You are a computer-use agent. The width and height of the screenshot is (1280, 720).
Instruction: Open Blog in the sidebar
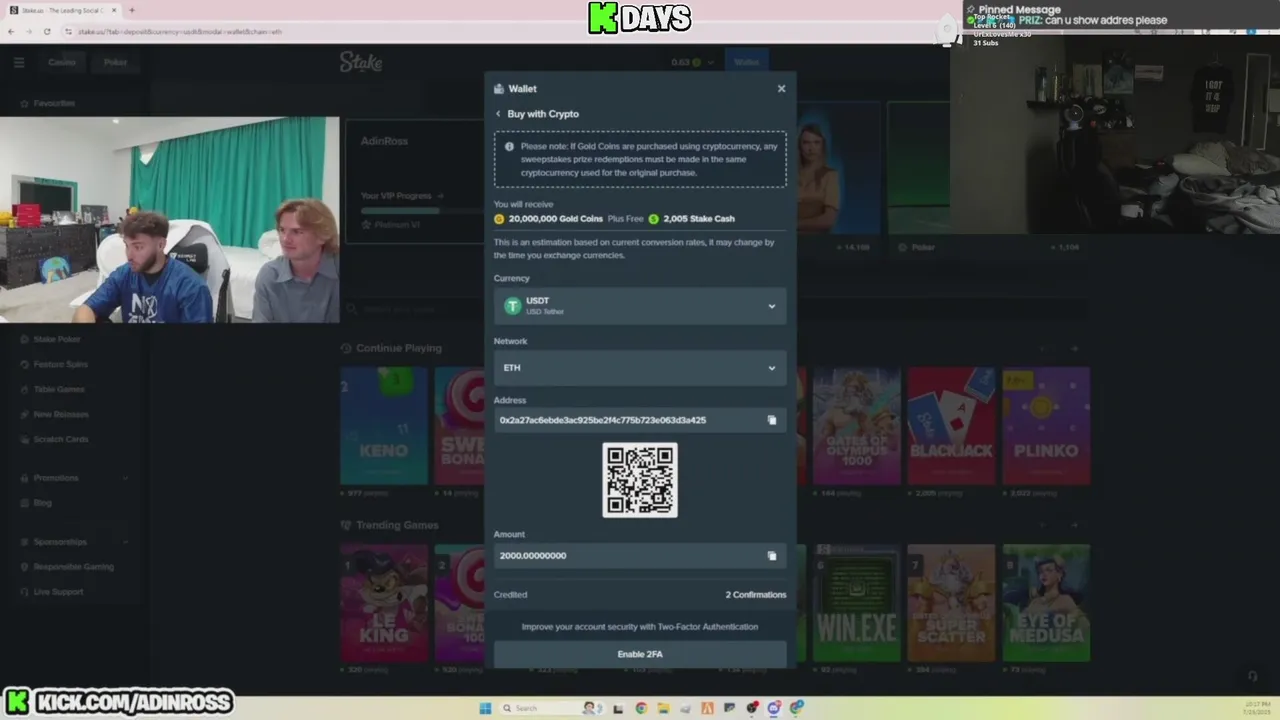pos(42,503)
